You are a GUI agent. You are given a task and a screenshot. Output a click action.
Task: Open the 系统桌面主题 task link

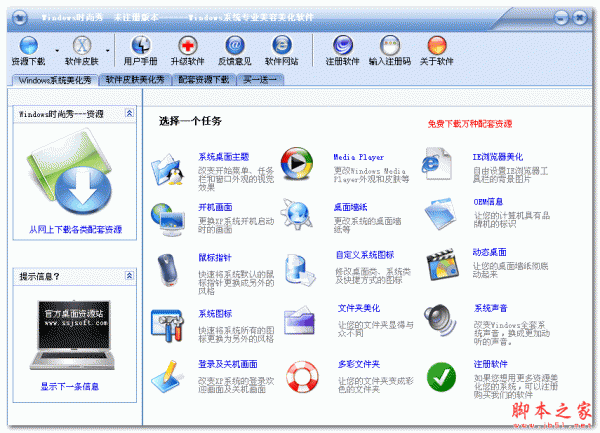click(223, 157)
